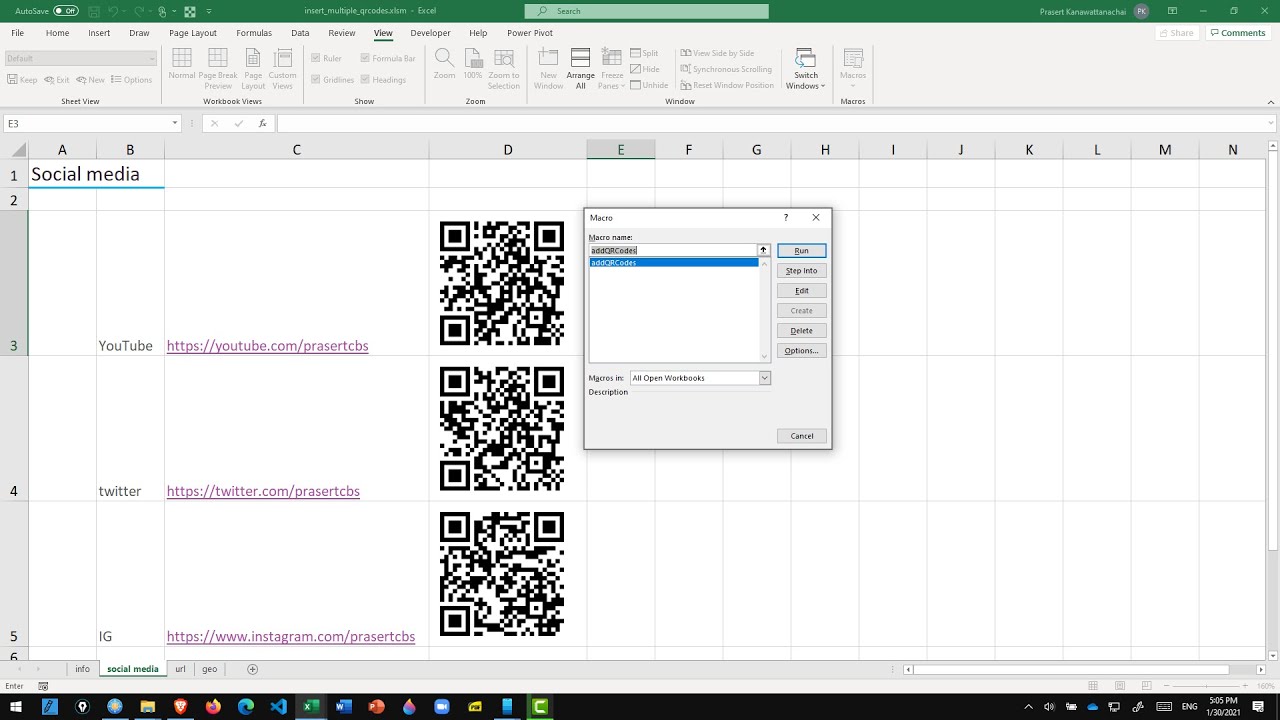Viewport: 1280px width, 720px height.
Task: Toggle the Formula Bar checkbox
Action: pyautogui.click(x=365, y=58)
